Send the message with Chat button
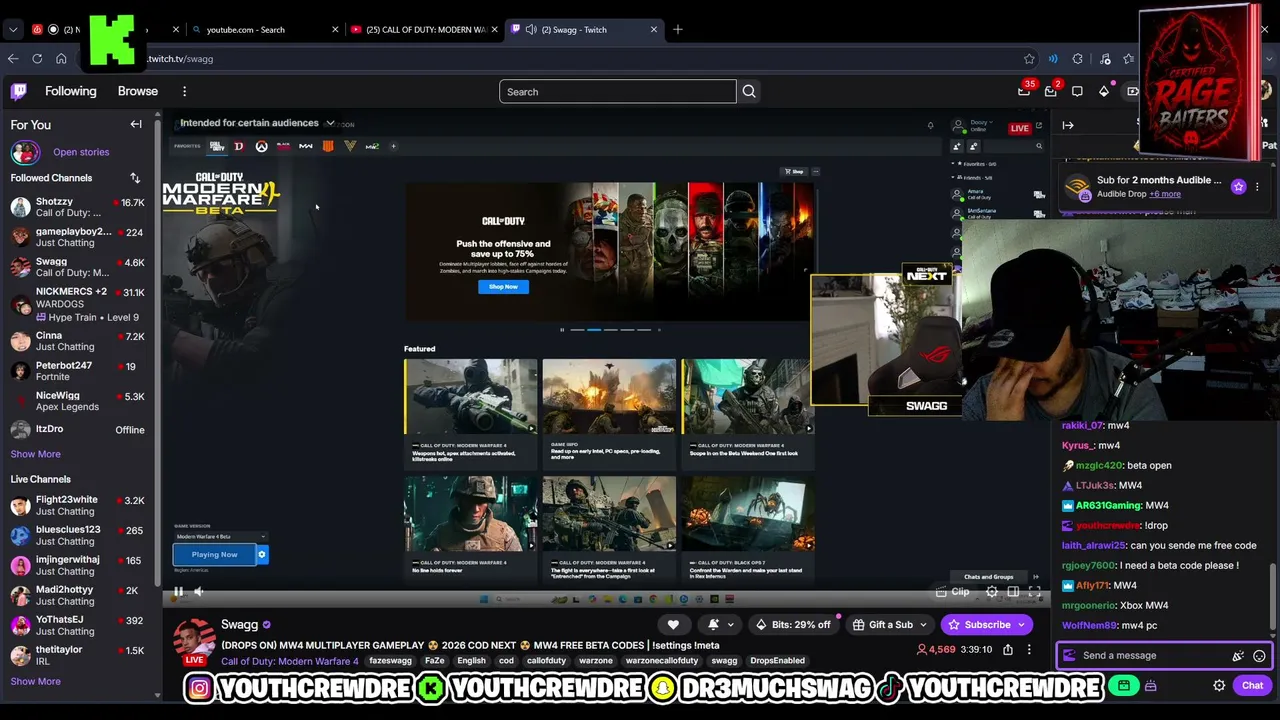1280x720 pixels. click(x=1252, y=686)
